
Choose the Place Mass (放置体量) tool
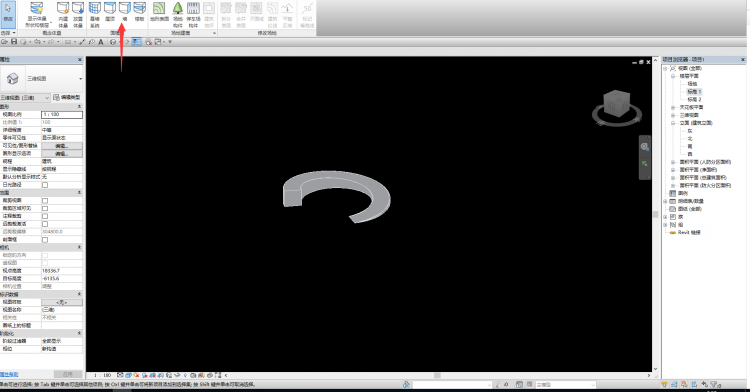[x=78, y=14]
